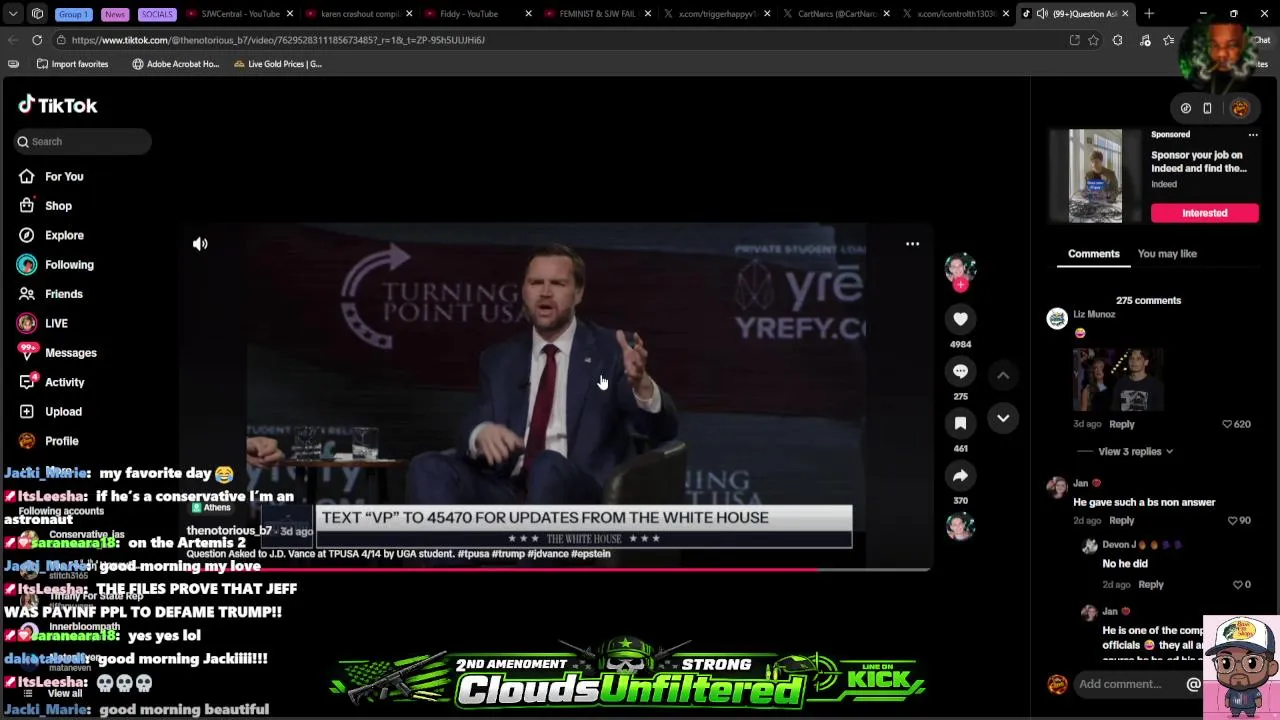1280x720 pixels.
Task: Open a new browser tab with the plus button
Action: tap(1149, 14)
